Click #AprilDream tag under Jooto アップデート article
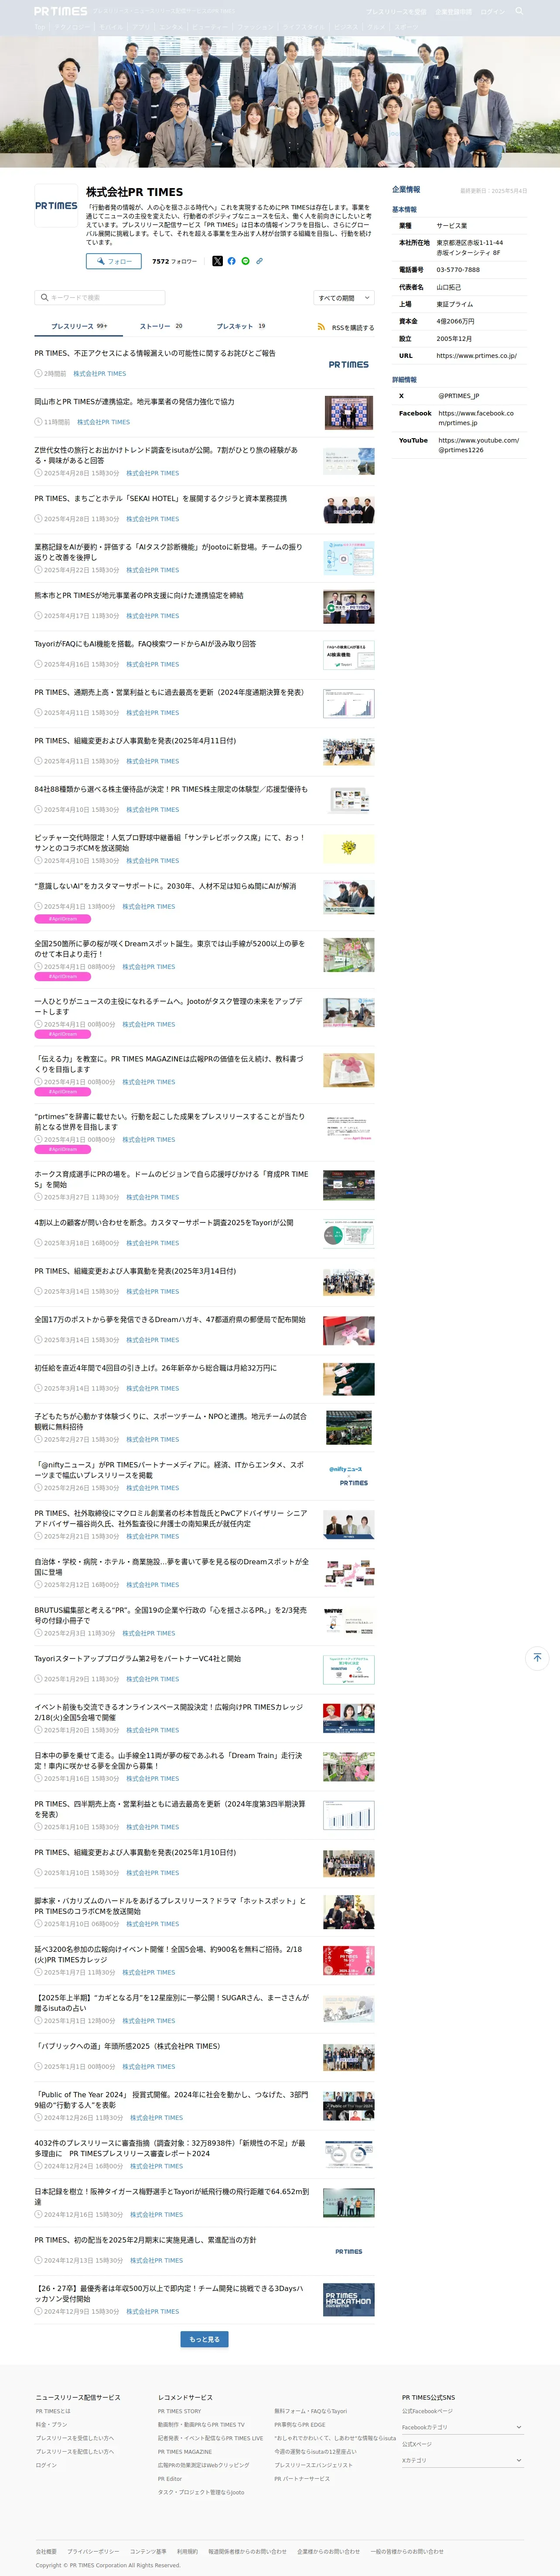 click(63, 1033)
